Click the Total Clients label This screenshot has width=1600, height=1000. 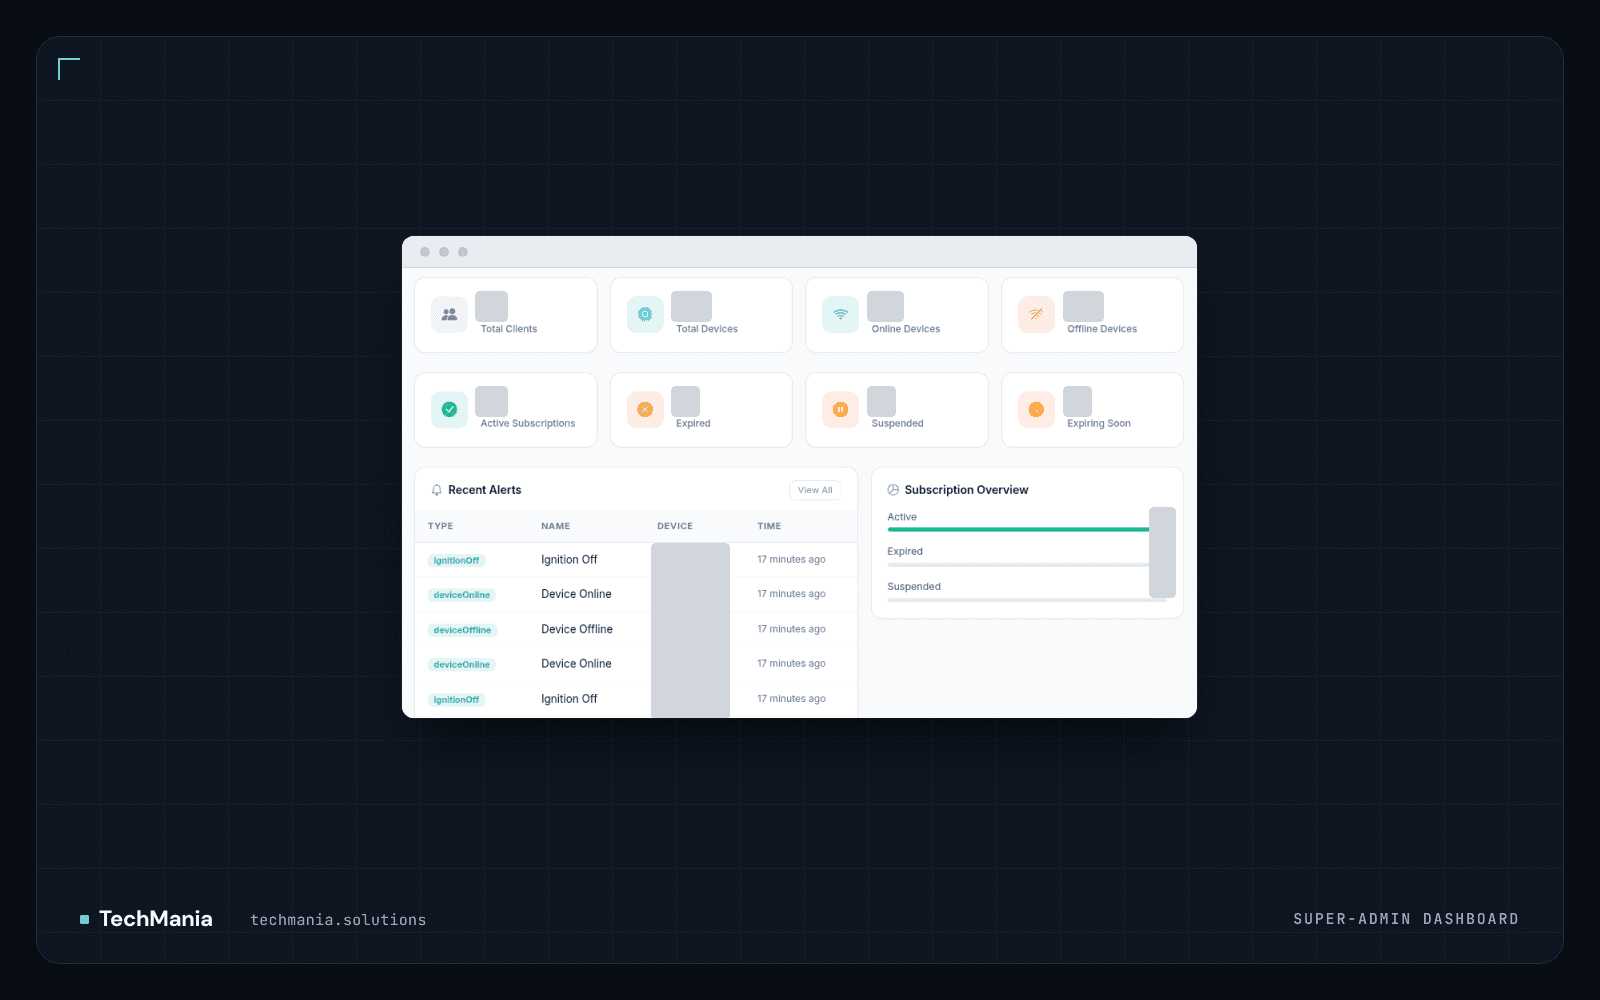[509, 329]
